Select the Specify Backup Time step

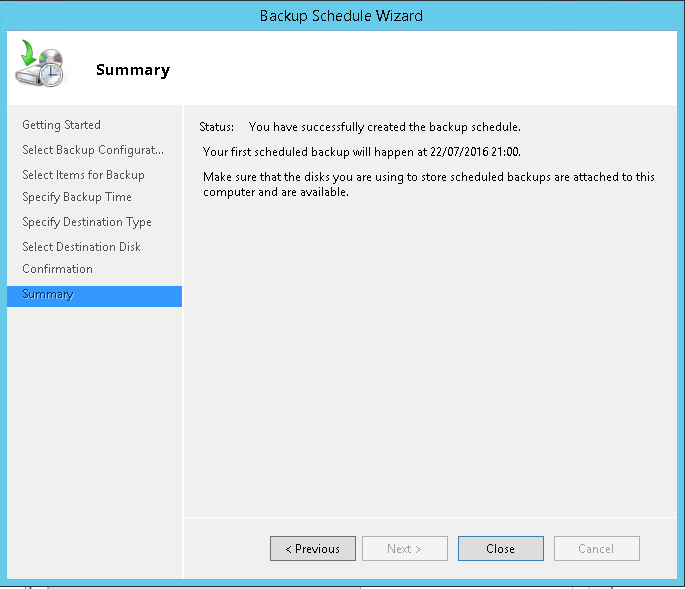click(77, 197)
